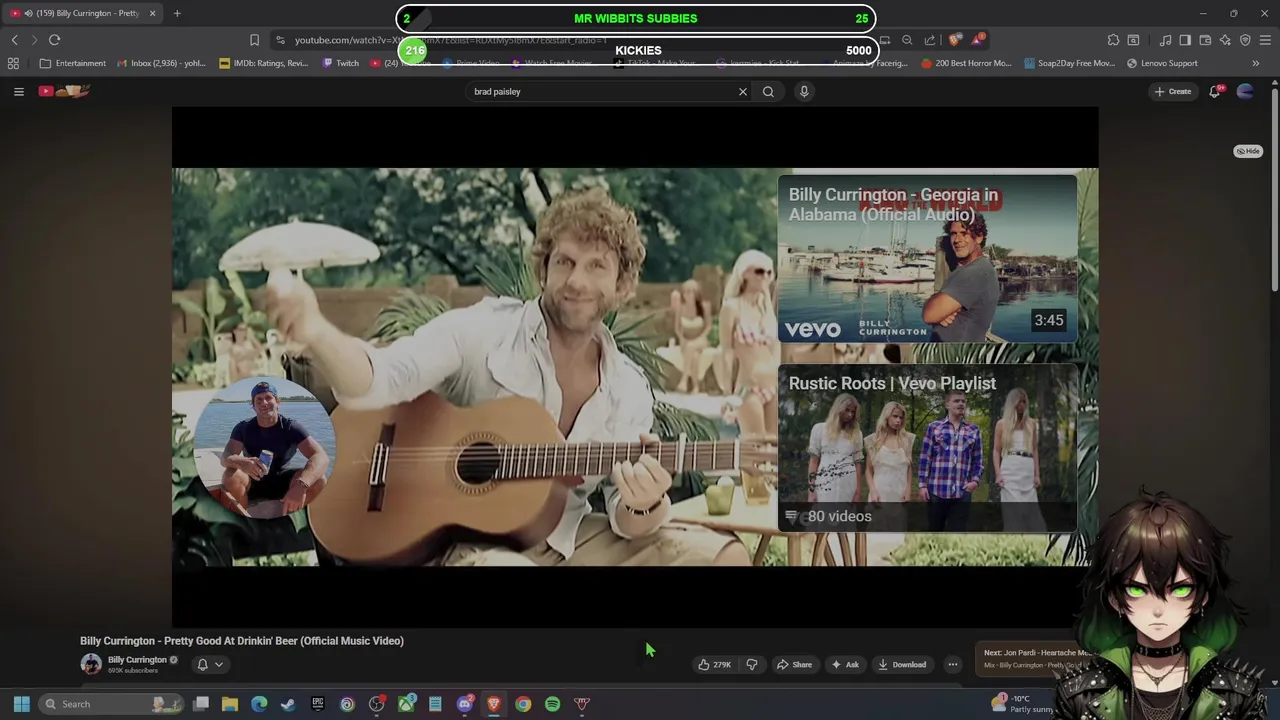Image resolution: width=1280 pixels, height=720 pixels.
Task: Open Steam from taskbar
Action: (x=288, y=704)
